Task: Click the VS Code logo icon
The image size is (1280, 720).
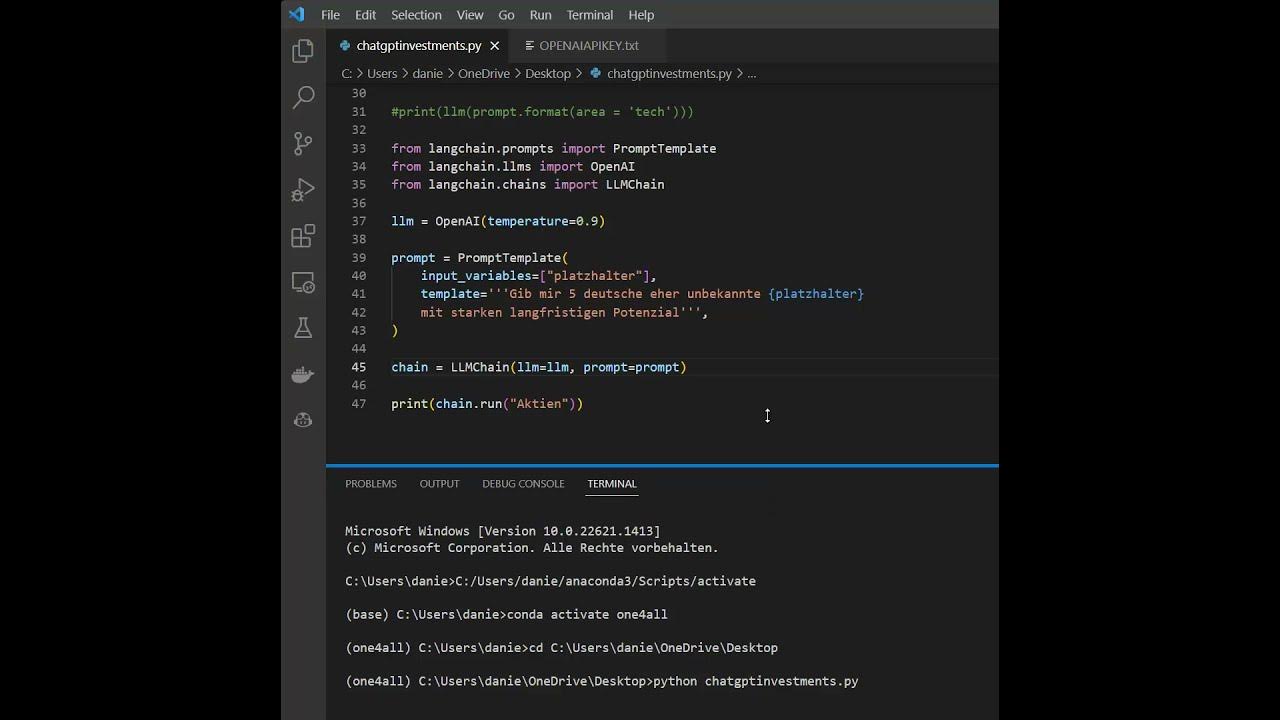Action: (297, 15)
